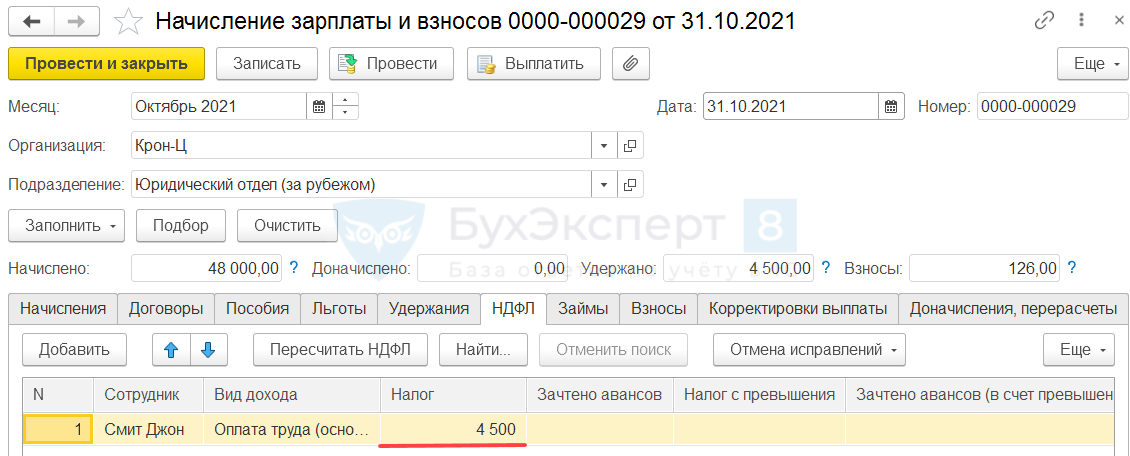Switch to the Удержания tab
This screenshot has width=1130, height=456.
click(x=428, y=309)
